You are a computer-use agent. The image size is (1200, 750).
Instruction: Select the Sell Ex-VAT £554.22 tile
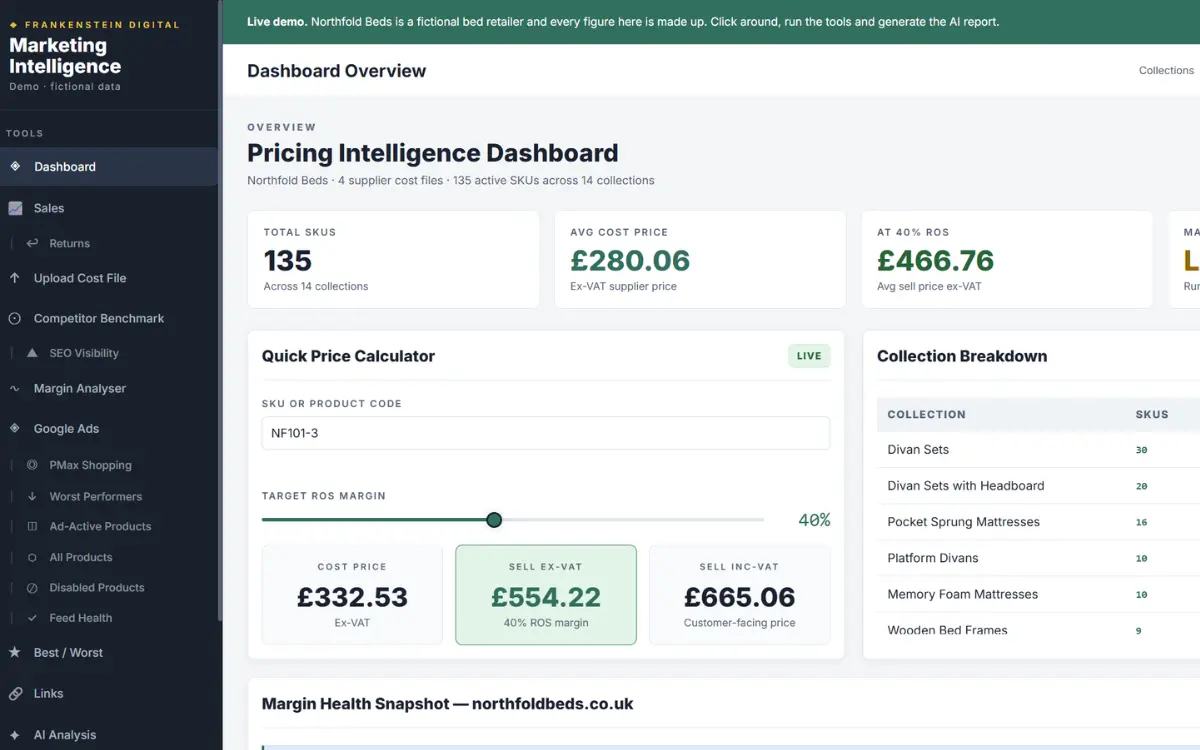coord(546,595)
